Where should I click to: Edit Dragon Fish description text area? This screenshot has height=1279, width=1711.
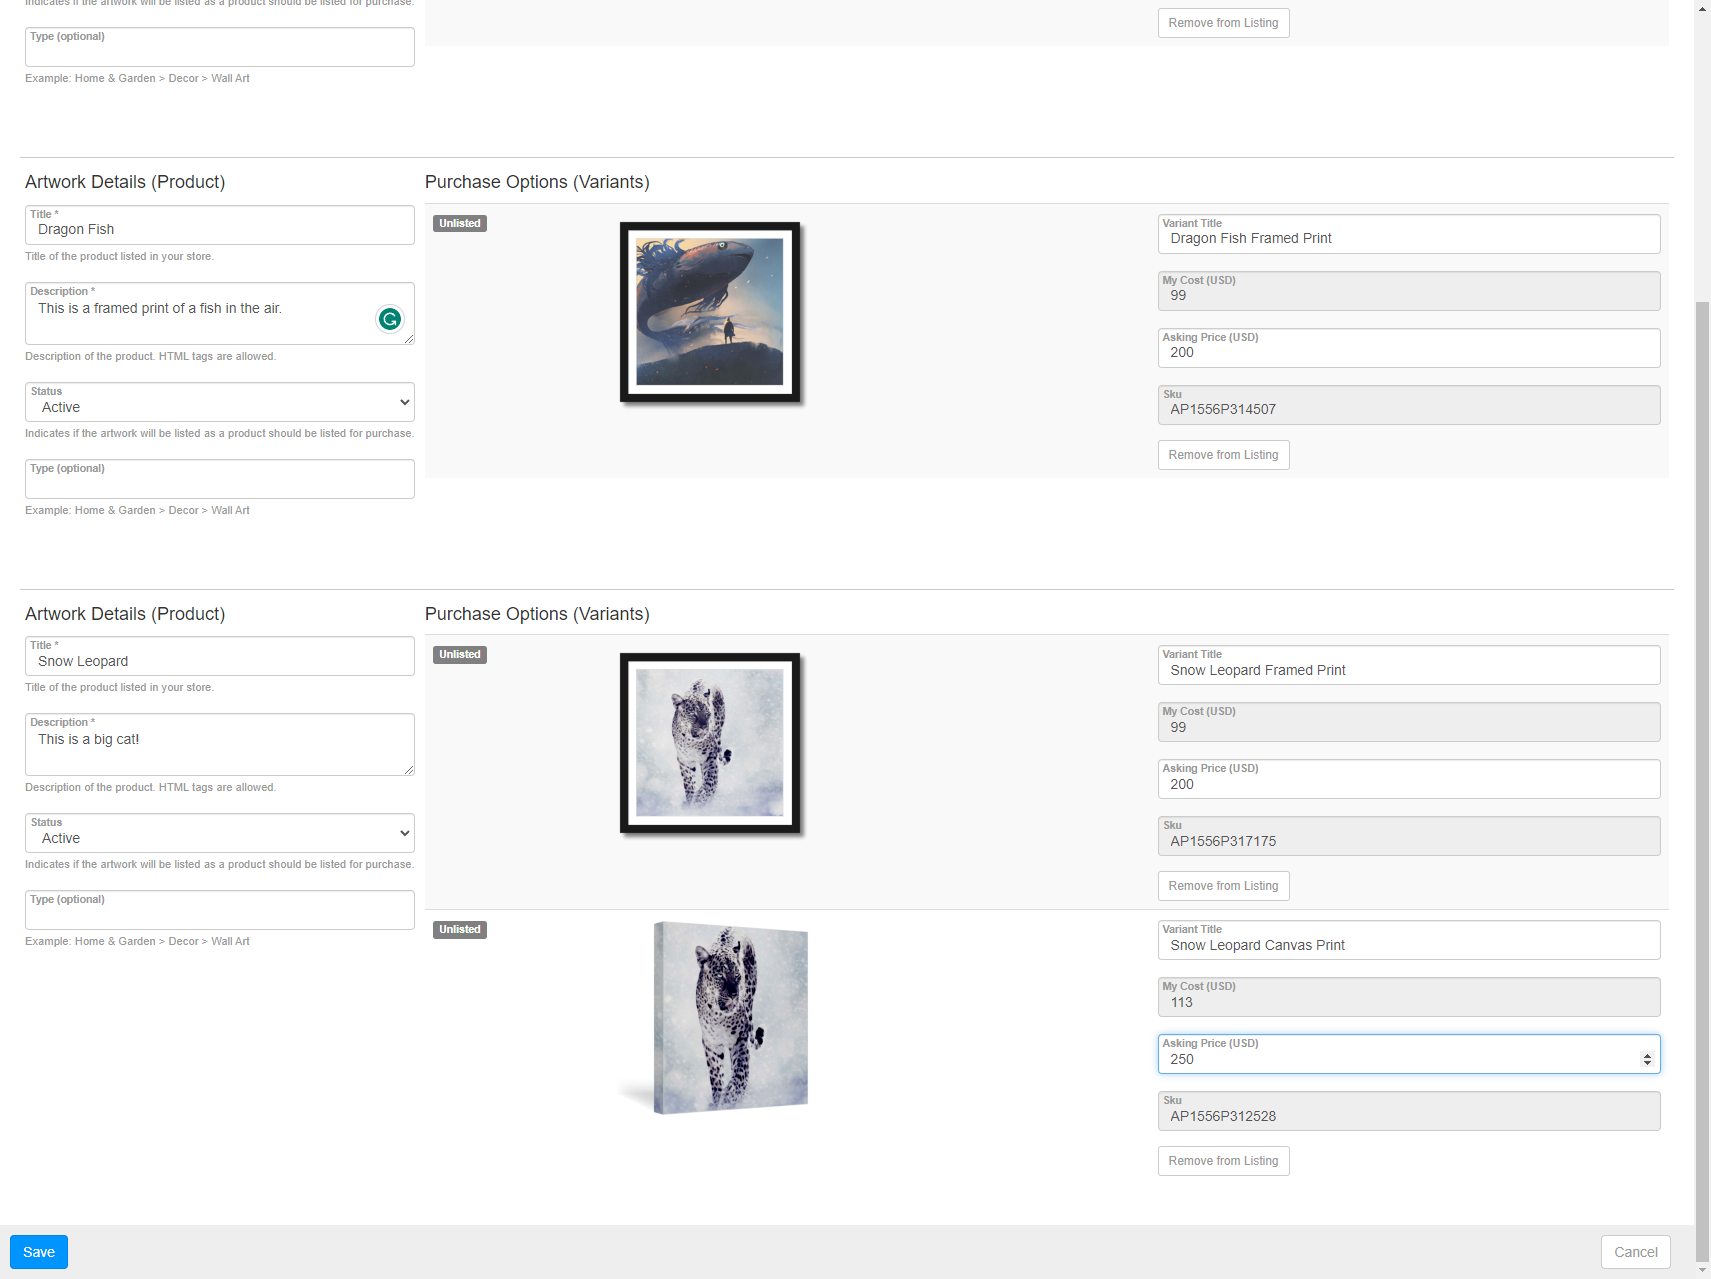click(x=220, y=313)
